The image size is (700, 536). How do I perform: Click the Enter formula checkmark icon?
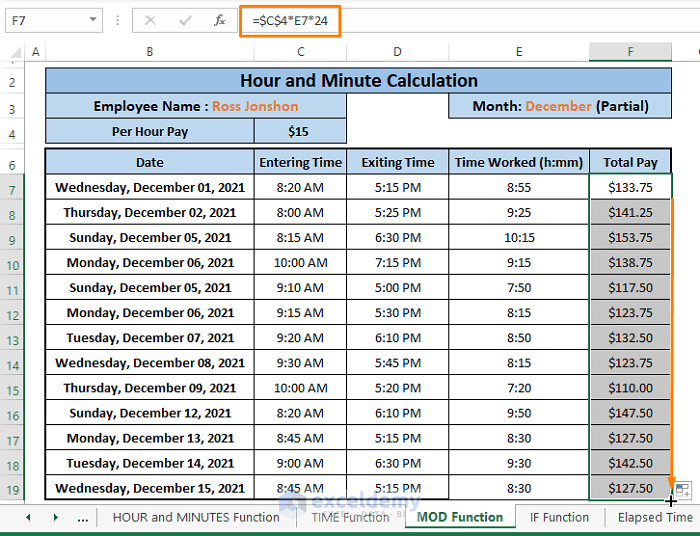(184, 20)
